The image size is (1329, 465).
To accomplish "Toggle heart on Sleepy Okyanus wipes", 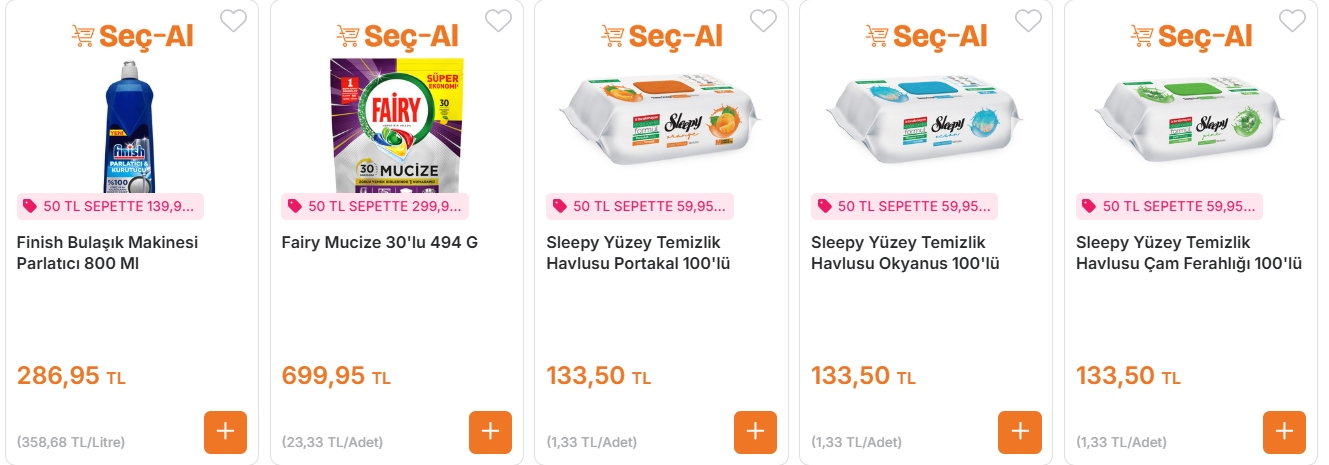I will pyautogui.click(x=1028, y=20).
